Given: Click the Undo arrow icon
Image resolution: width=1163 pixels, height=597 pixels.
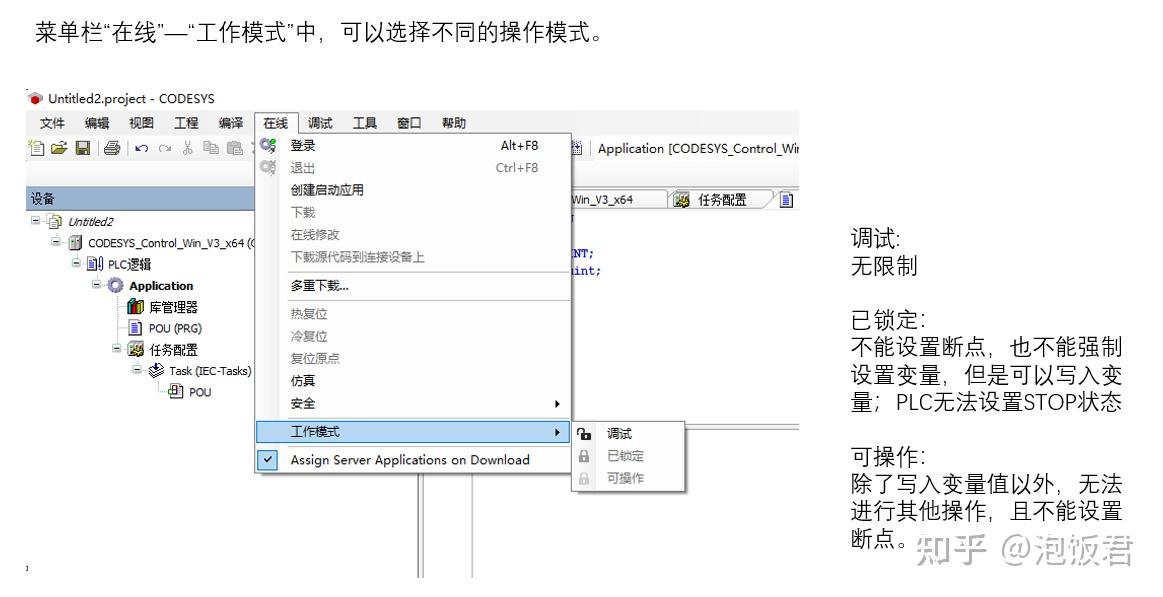Looking at the screenshot, I should pyautogui.click(x=142, y=149).
